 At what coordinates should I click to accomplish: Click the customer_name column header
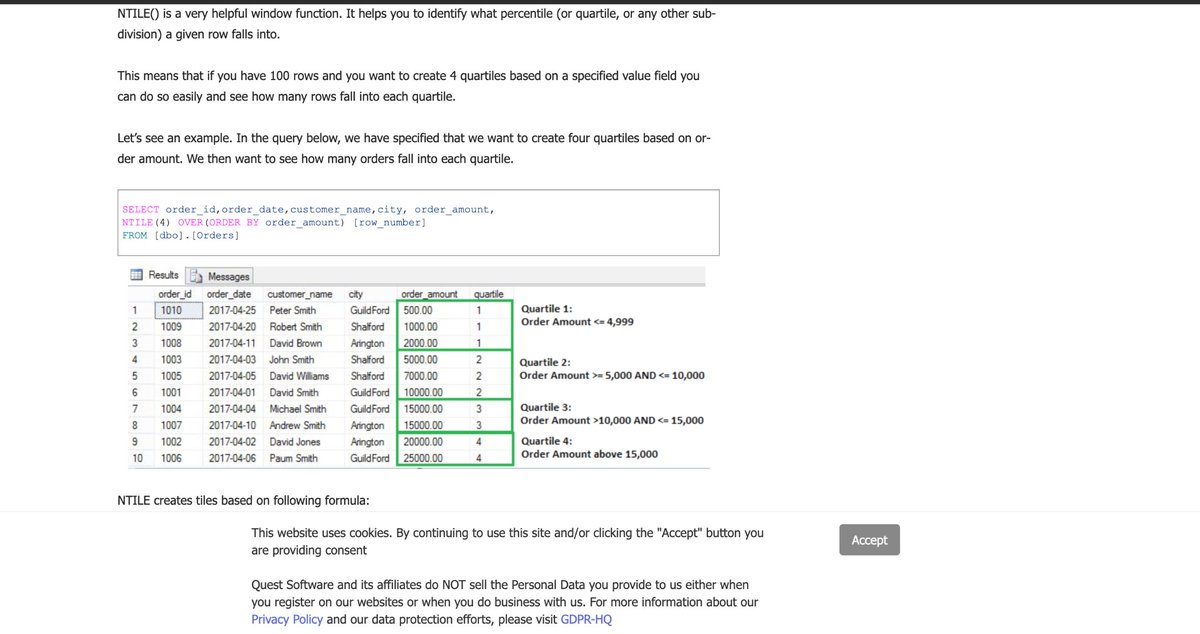click(x=300, y=294)
